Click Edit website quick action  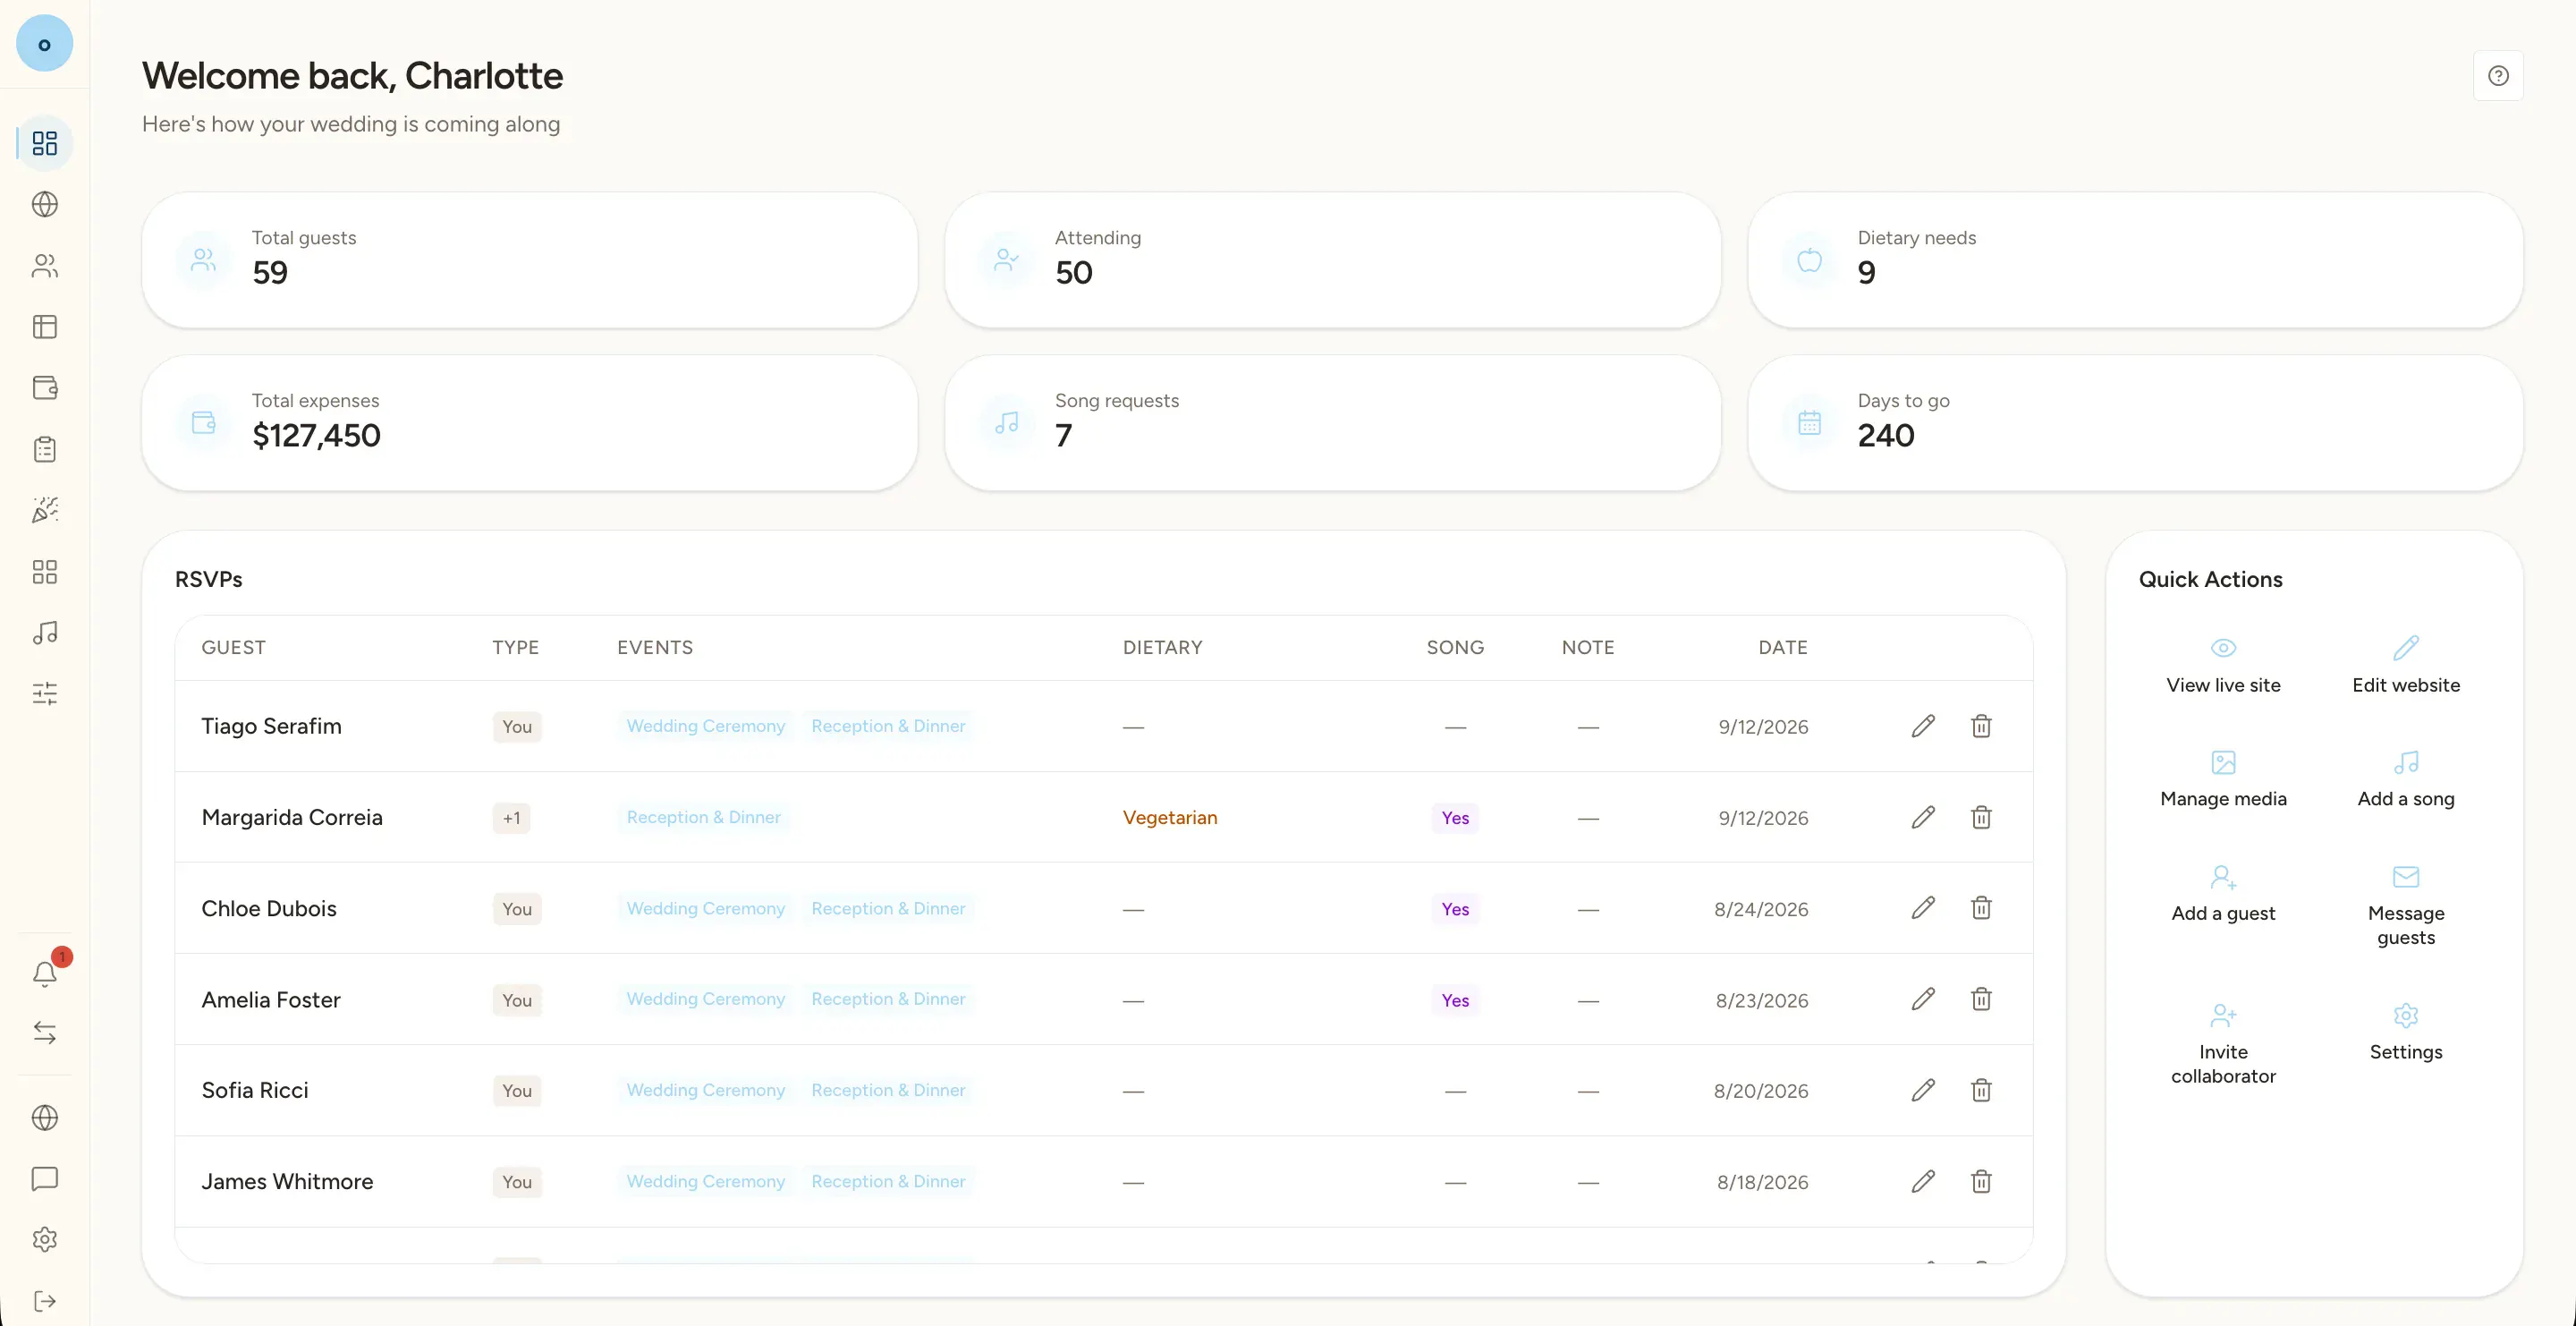tap(2406, 665)
